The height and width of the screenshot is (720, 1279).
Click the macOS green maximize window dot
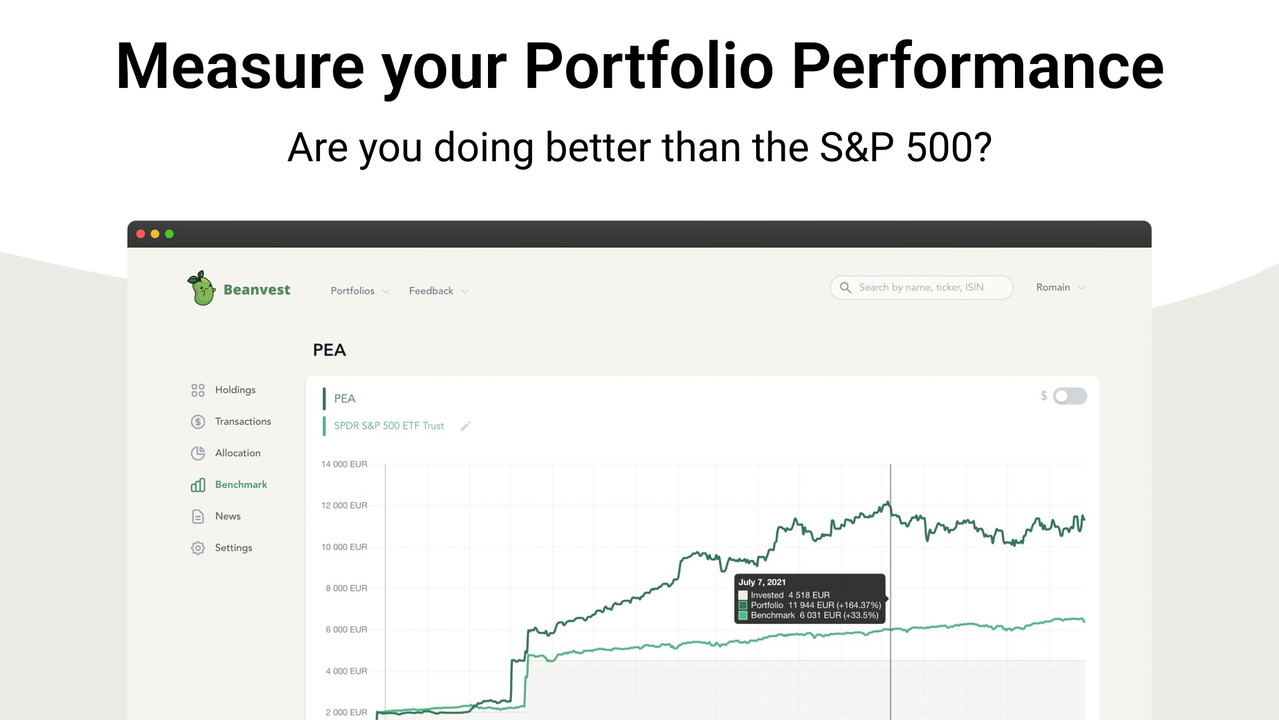tap(169, 234)
